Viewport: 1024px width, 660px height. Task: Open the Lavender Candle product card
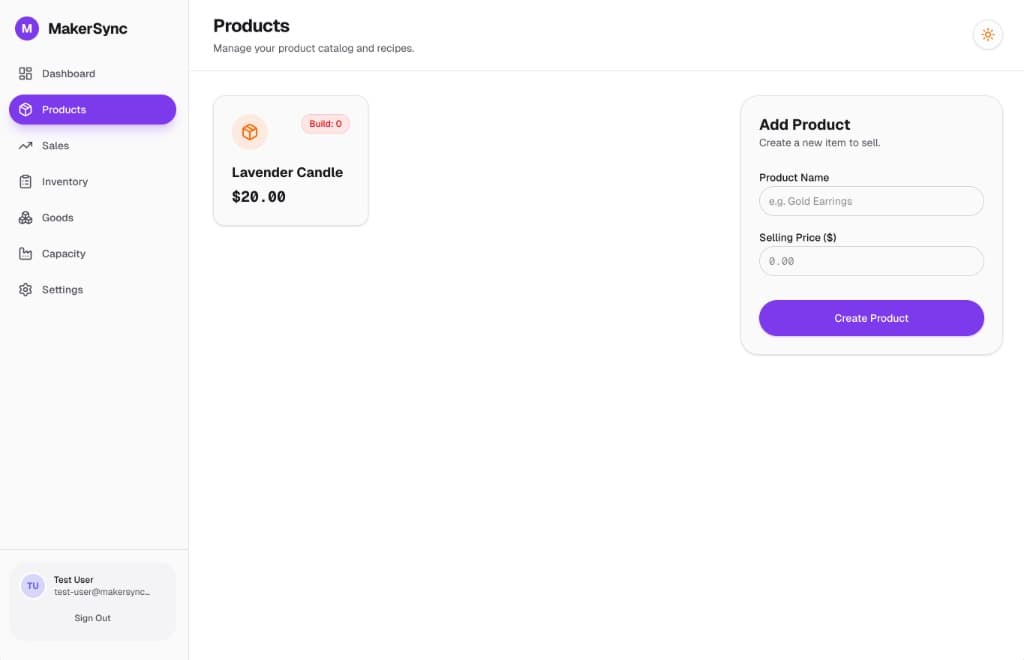[290, 160]
